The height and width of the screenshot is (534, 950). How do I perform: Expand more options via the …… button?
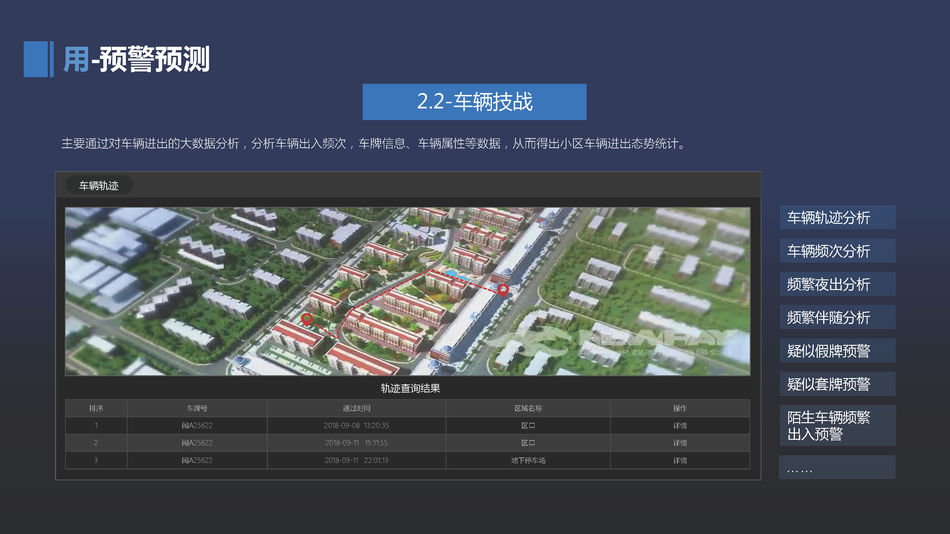(x=837, y=468)
